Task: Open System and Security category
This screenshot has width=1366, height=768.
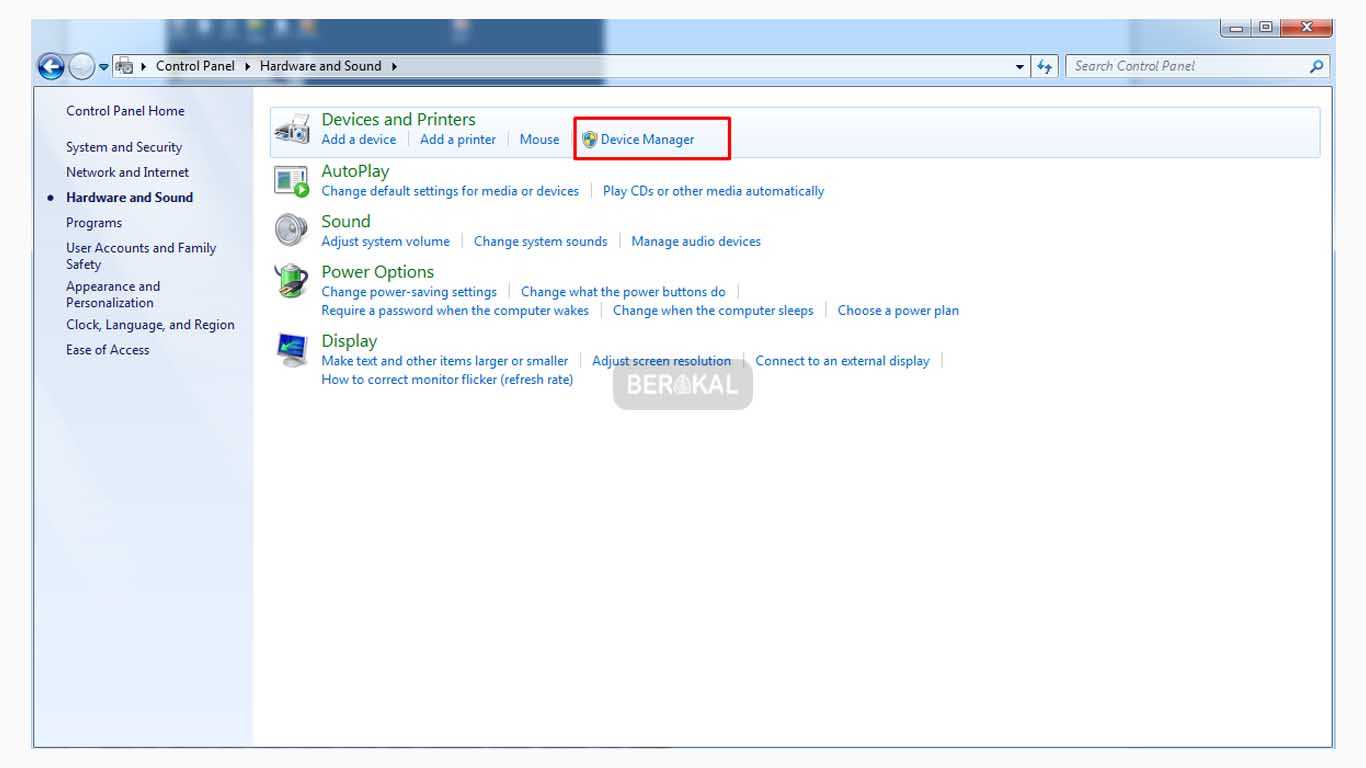Action: coord(124,147)
